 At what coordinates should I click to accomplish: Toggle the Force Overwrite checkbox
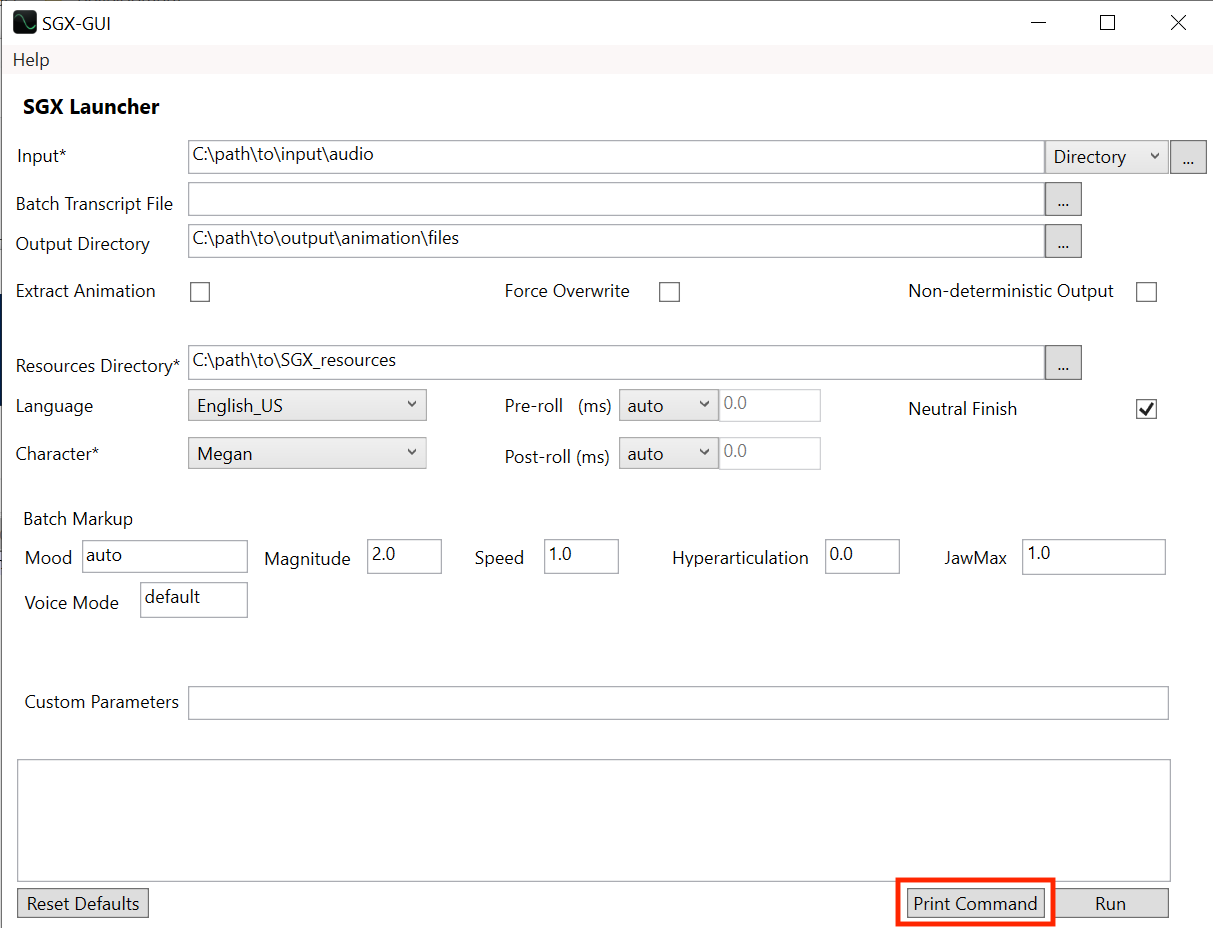tap(670, 292)
